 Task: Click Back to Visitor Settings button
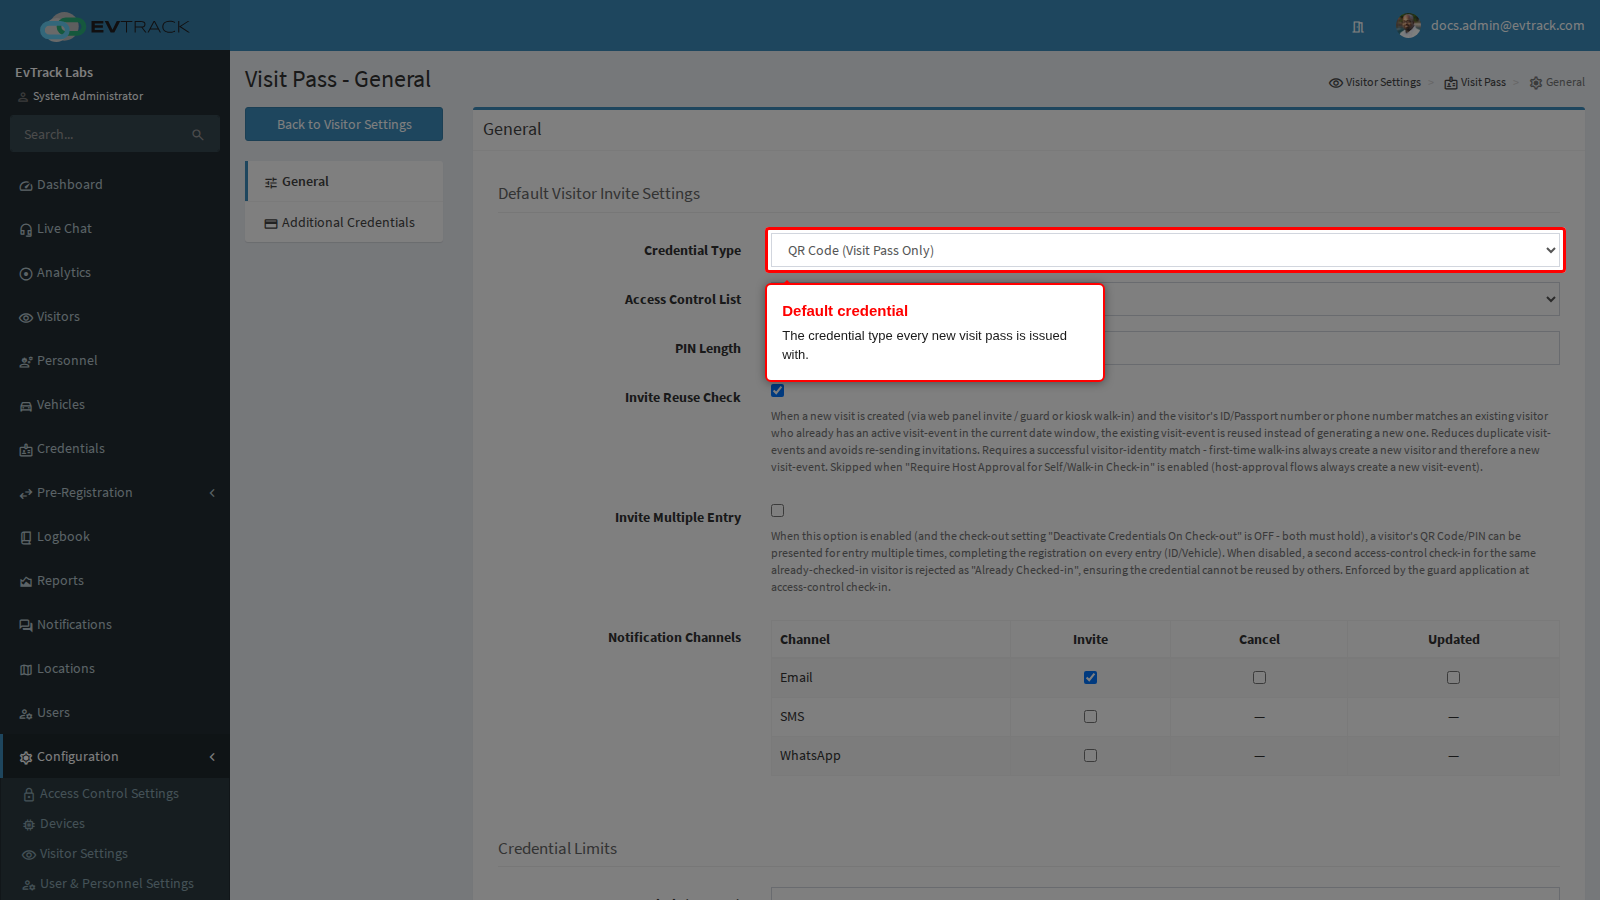(x=344, y=124)
